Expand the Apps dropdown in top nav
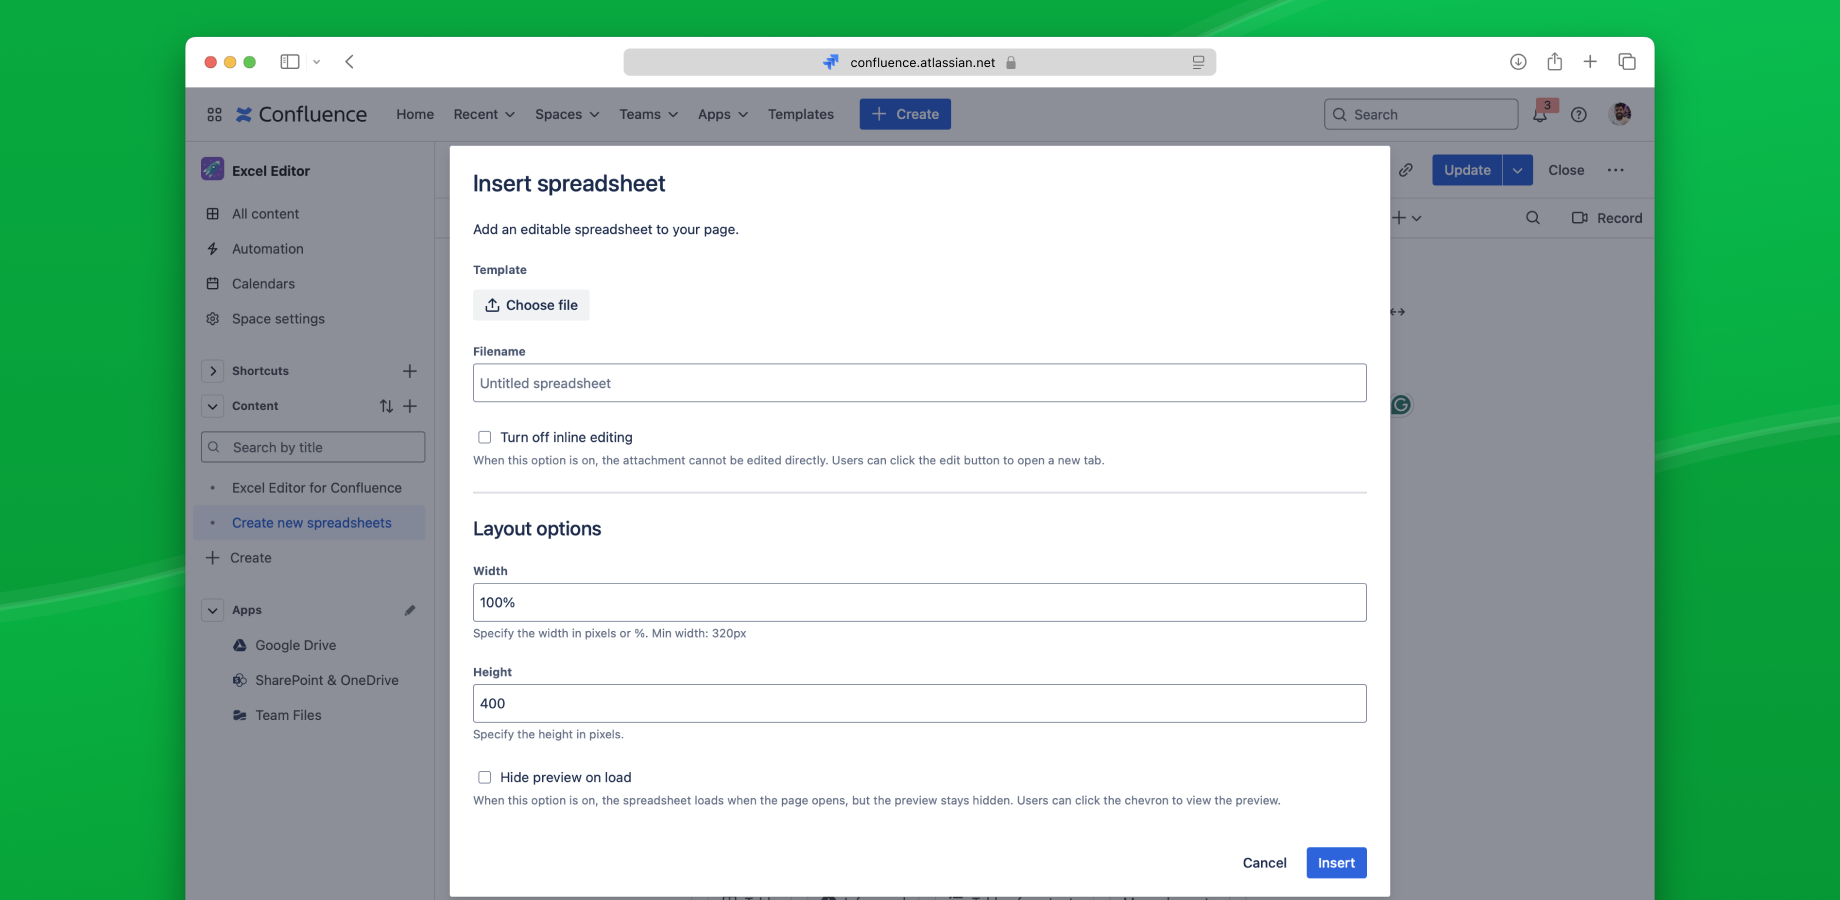 pos(723,115)
